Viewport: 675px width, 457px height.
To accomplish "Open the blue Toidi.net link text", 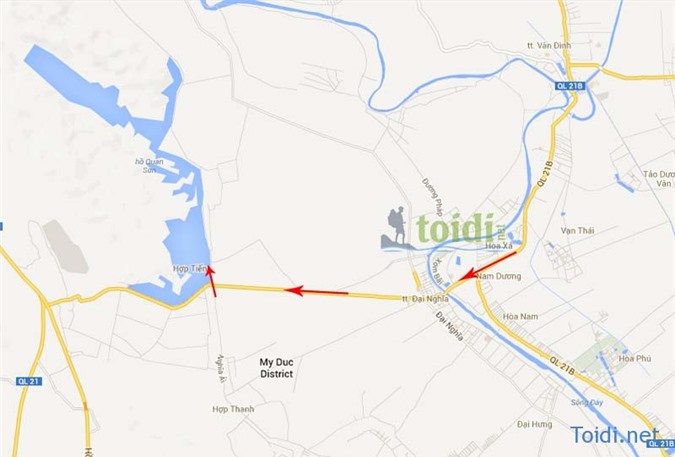I will (615, 434).
